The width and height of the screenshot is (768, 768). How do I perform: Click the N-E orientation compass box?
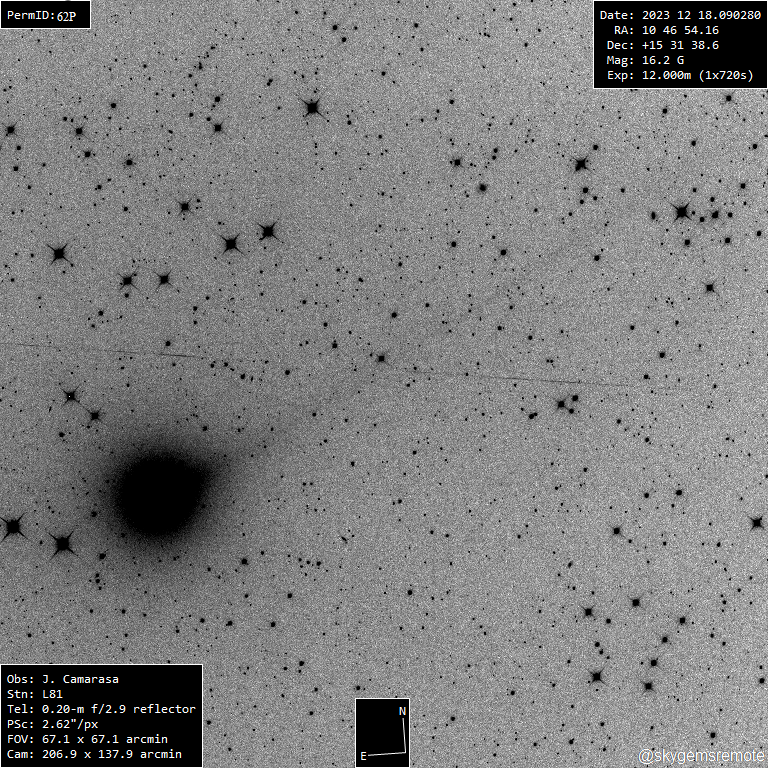(x=383, y=733)
